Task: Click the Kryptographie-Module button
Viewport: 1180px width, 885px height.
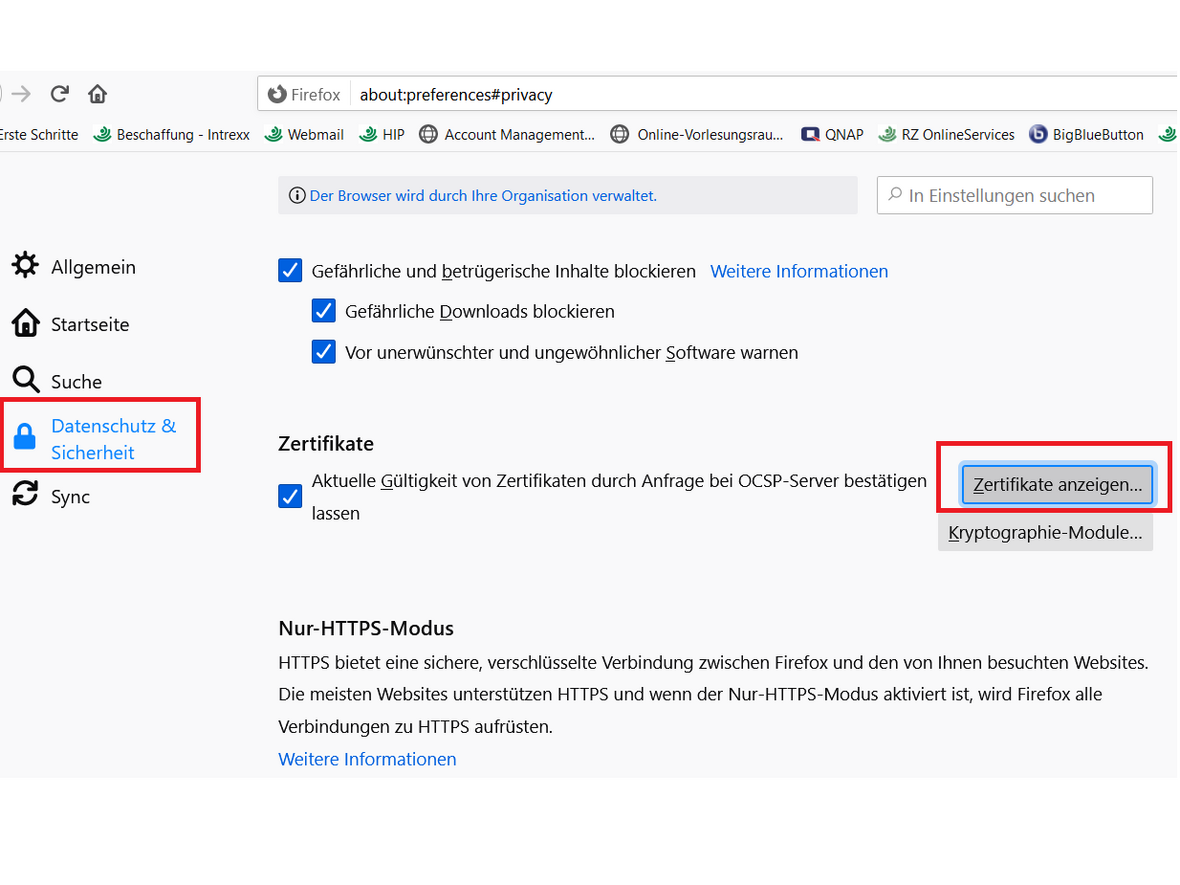Action: click(x=1045, y=532)
